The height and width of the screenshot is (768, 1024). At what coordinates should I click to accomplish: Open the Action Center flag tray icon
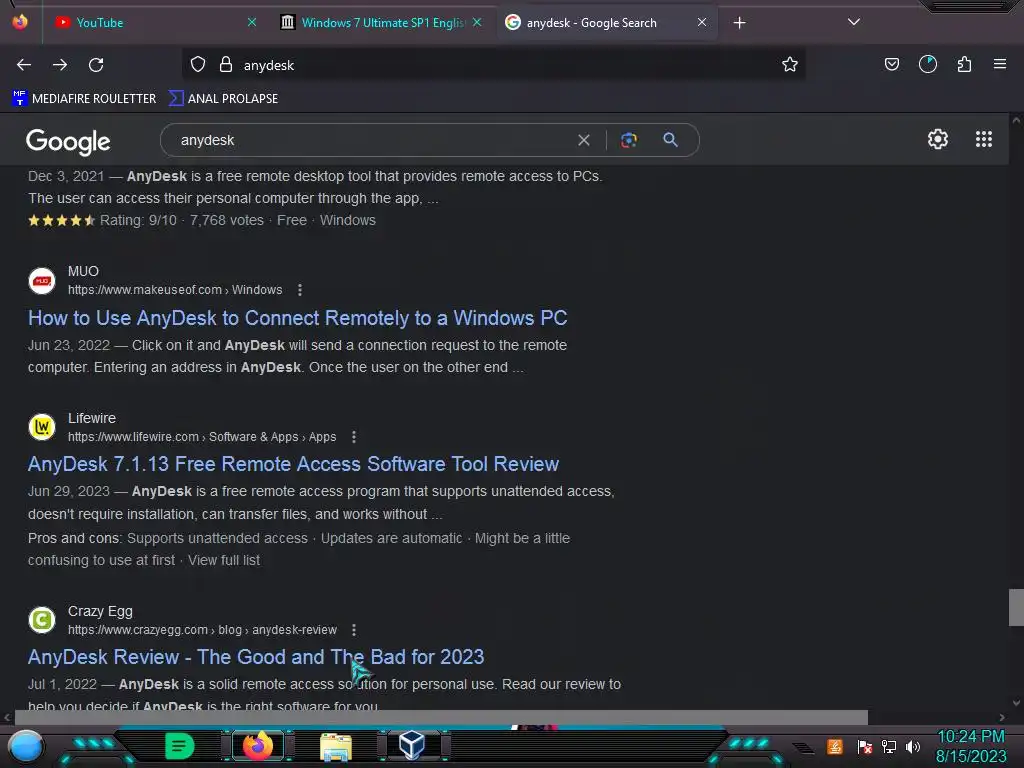[x=864, y=746]
